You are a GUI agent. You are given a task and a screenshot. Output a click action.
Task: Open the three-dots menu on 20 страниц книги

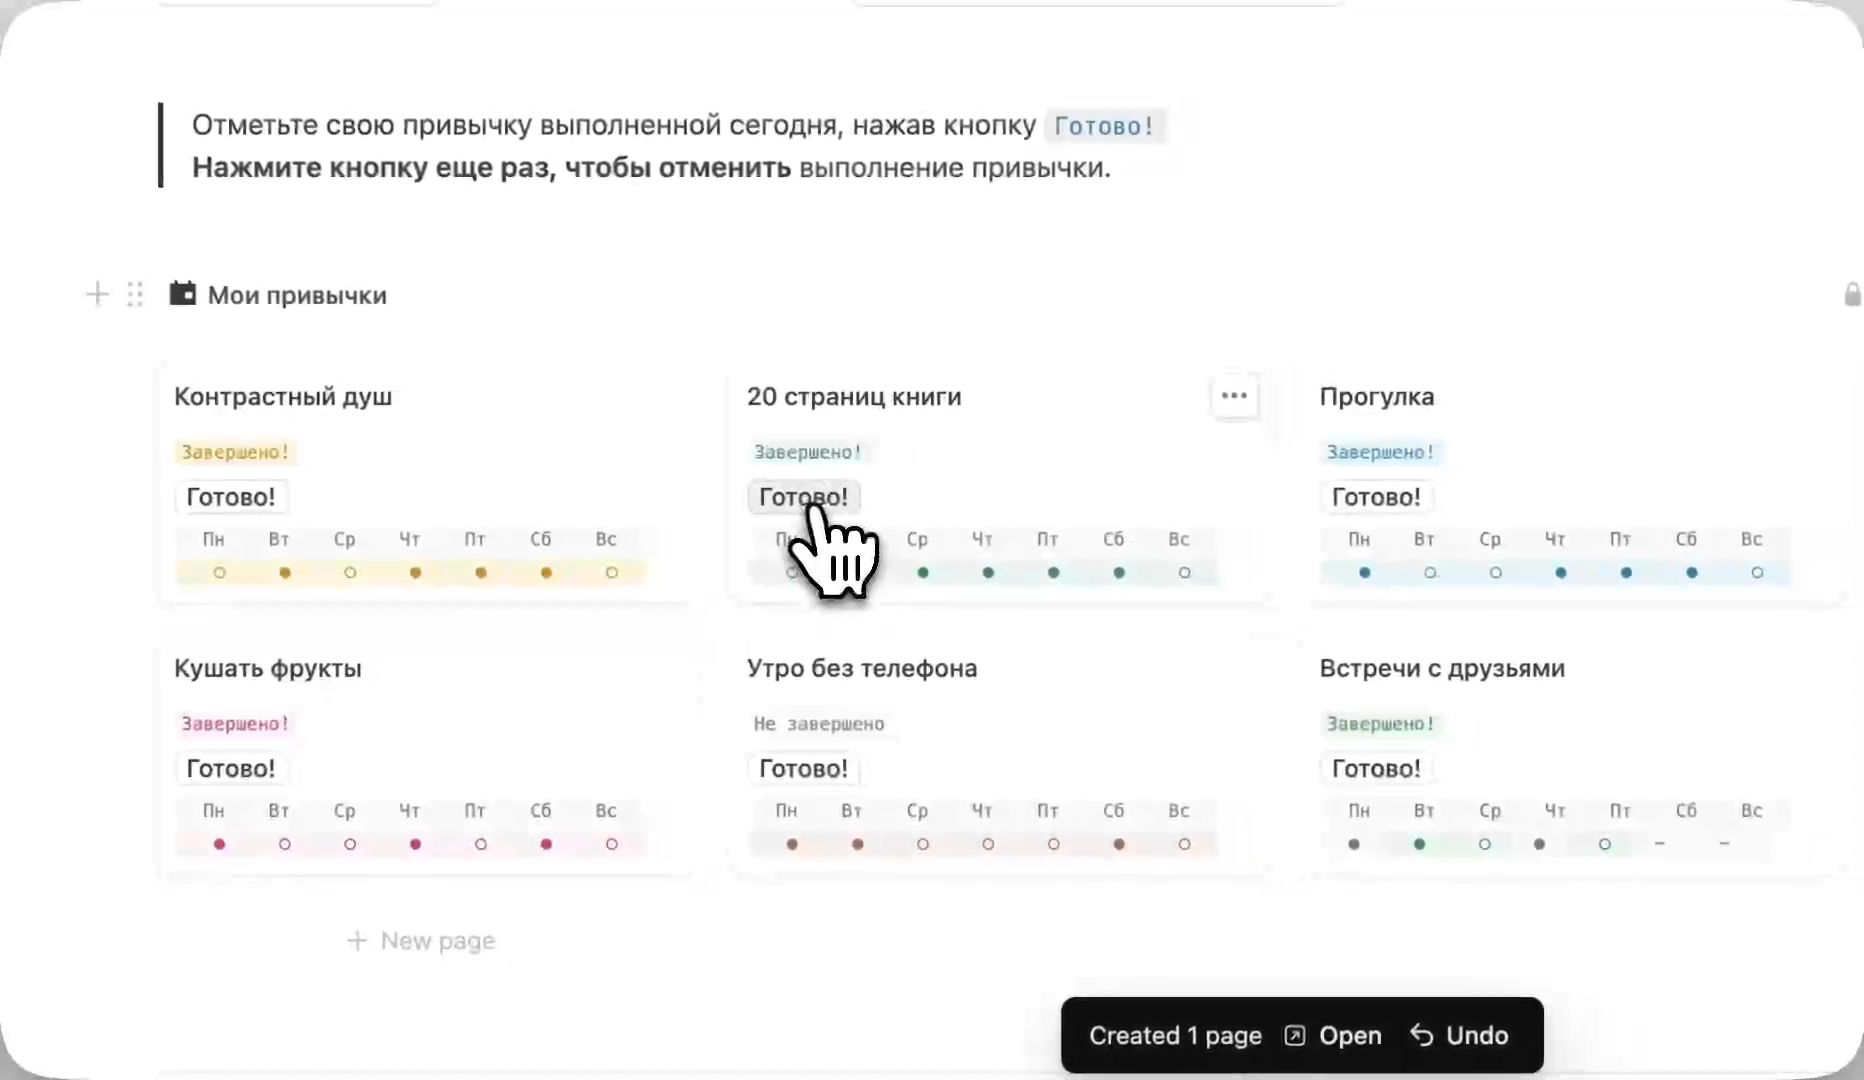tap(1234, 396)
